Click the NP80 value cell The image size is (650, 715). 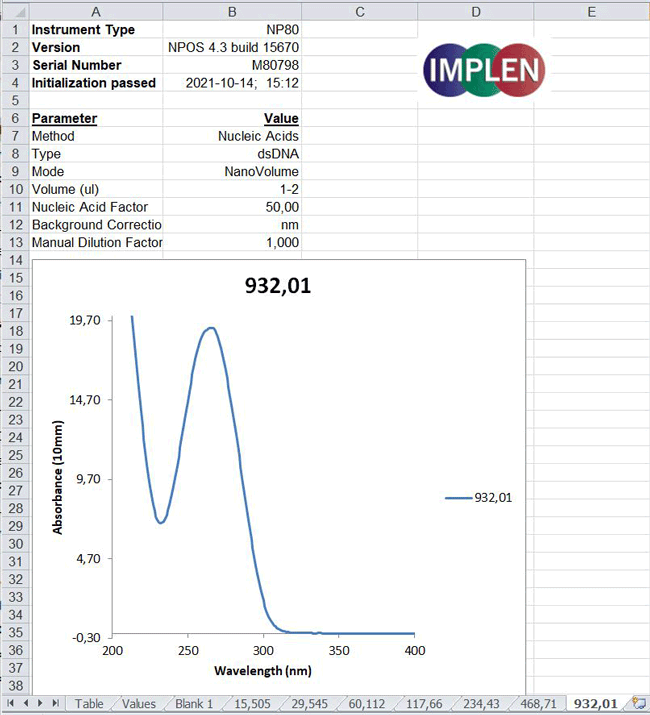coord(232,30)
